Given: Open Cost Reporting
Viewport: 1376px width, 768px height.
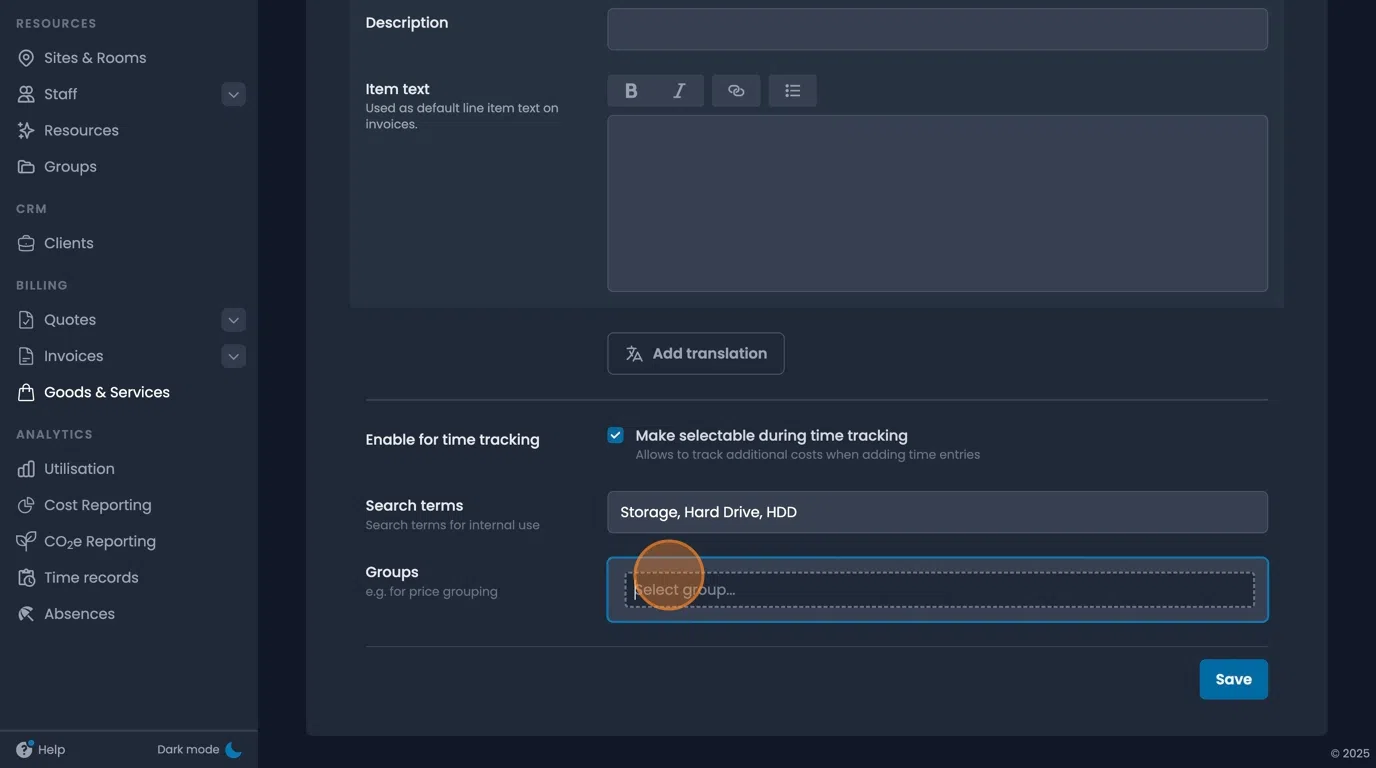Looking at the screenshot, I should (97, 504).
